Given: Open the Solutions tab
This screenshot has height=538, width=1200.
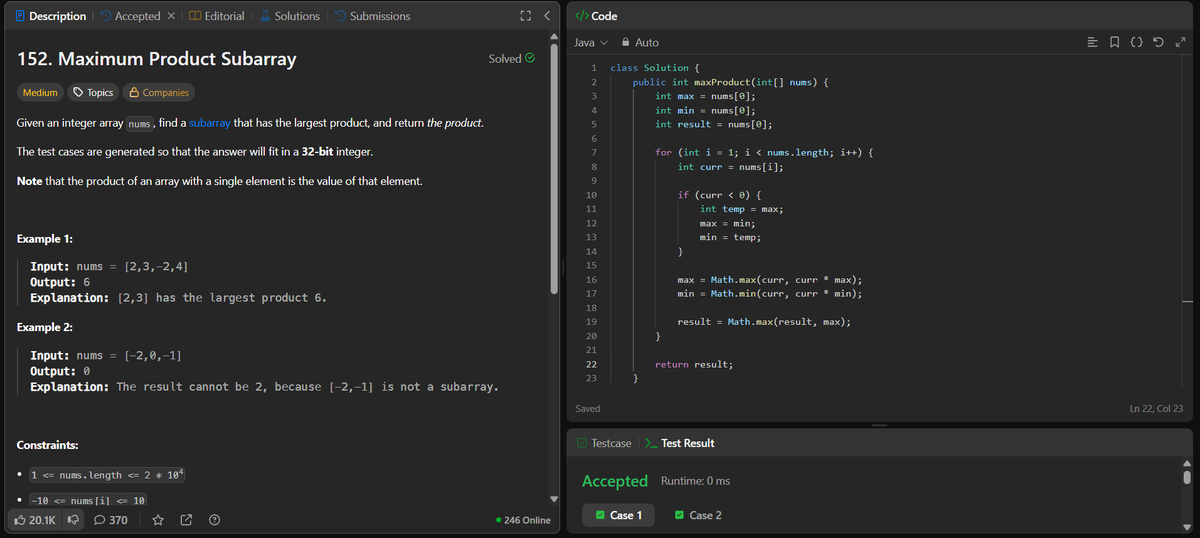Looking at the screenshot, I should (x=290, y=16).
